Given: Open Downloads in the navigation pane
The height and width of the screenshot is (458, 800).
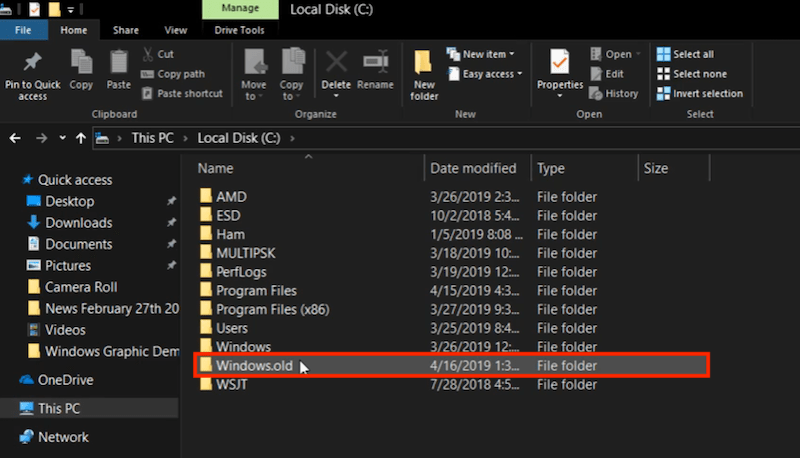Looking at the screenshot, I should pyautogui.click(x=79, y=223).
